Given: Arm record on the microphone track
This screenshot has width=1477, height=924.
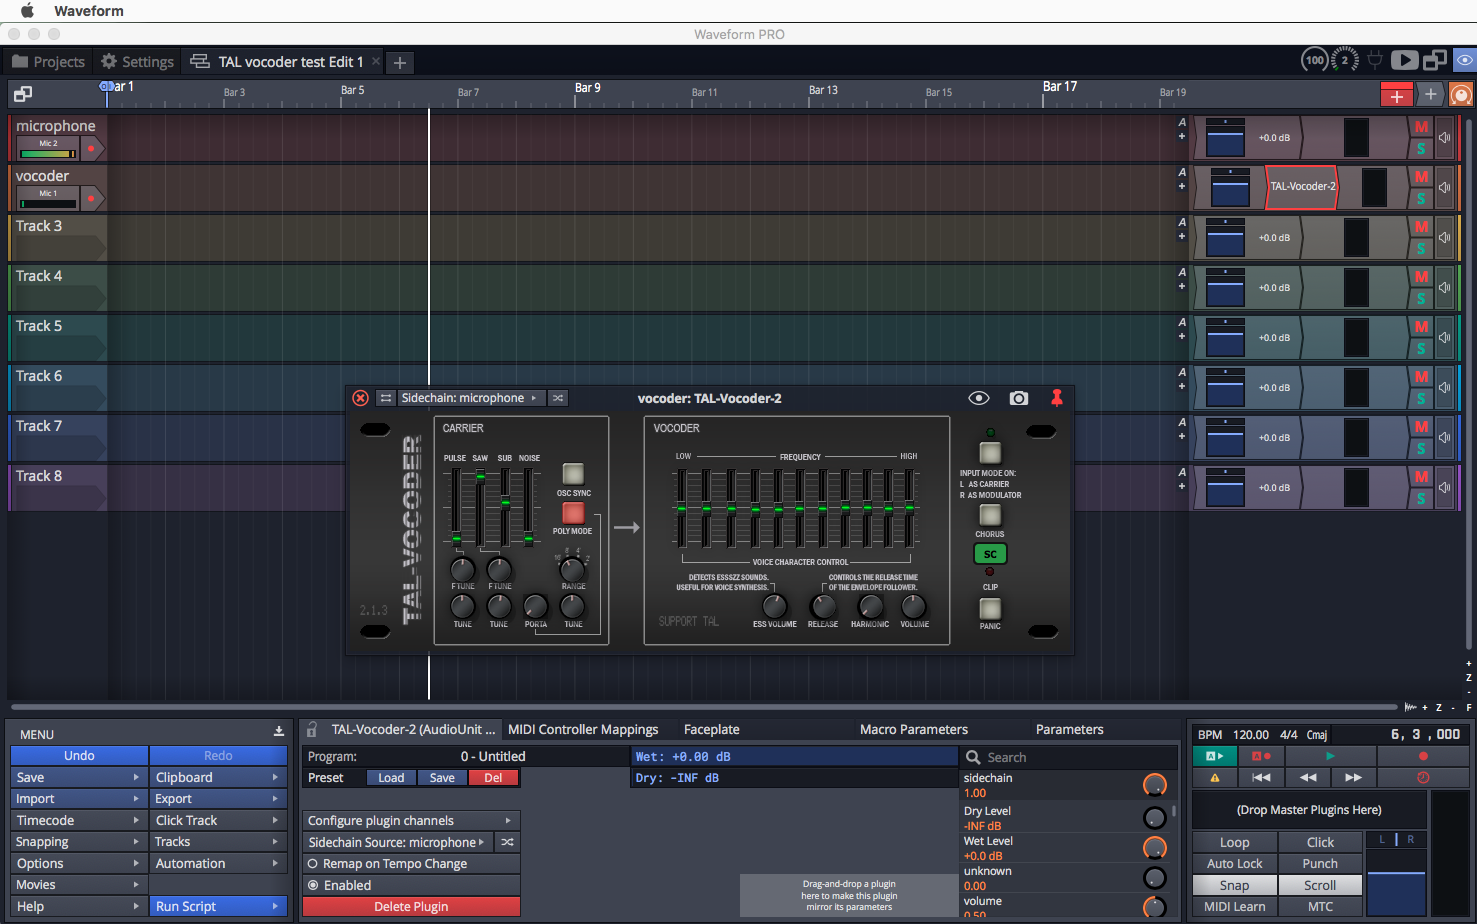Looking at the screenshot, I should click(x=91, y=148).
